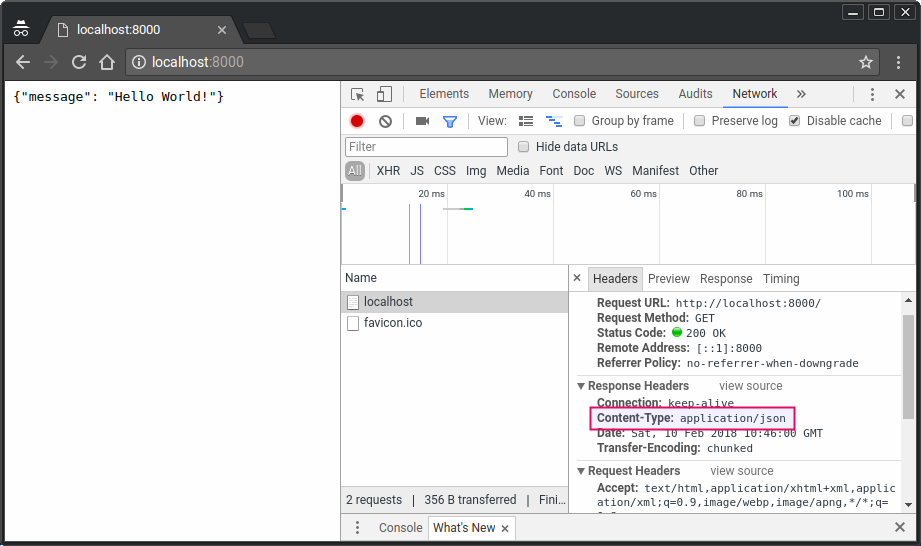Viewport: 921px width, 546px height.
Task: Click the headers pane scrollbar thumb
Action: [x=908, y=367]
